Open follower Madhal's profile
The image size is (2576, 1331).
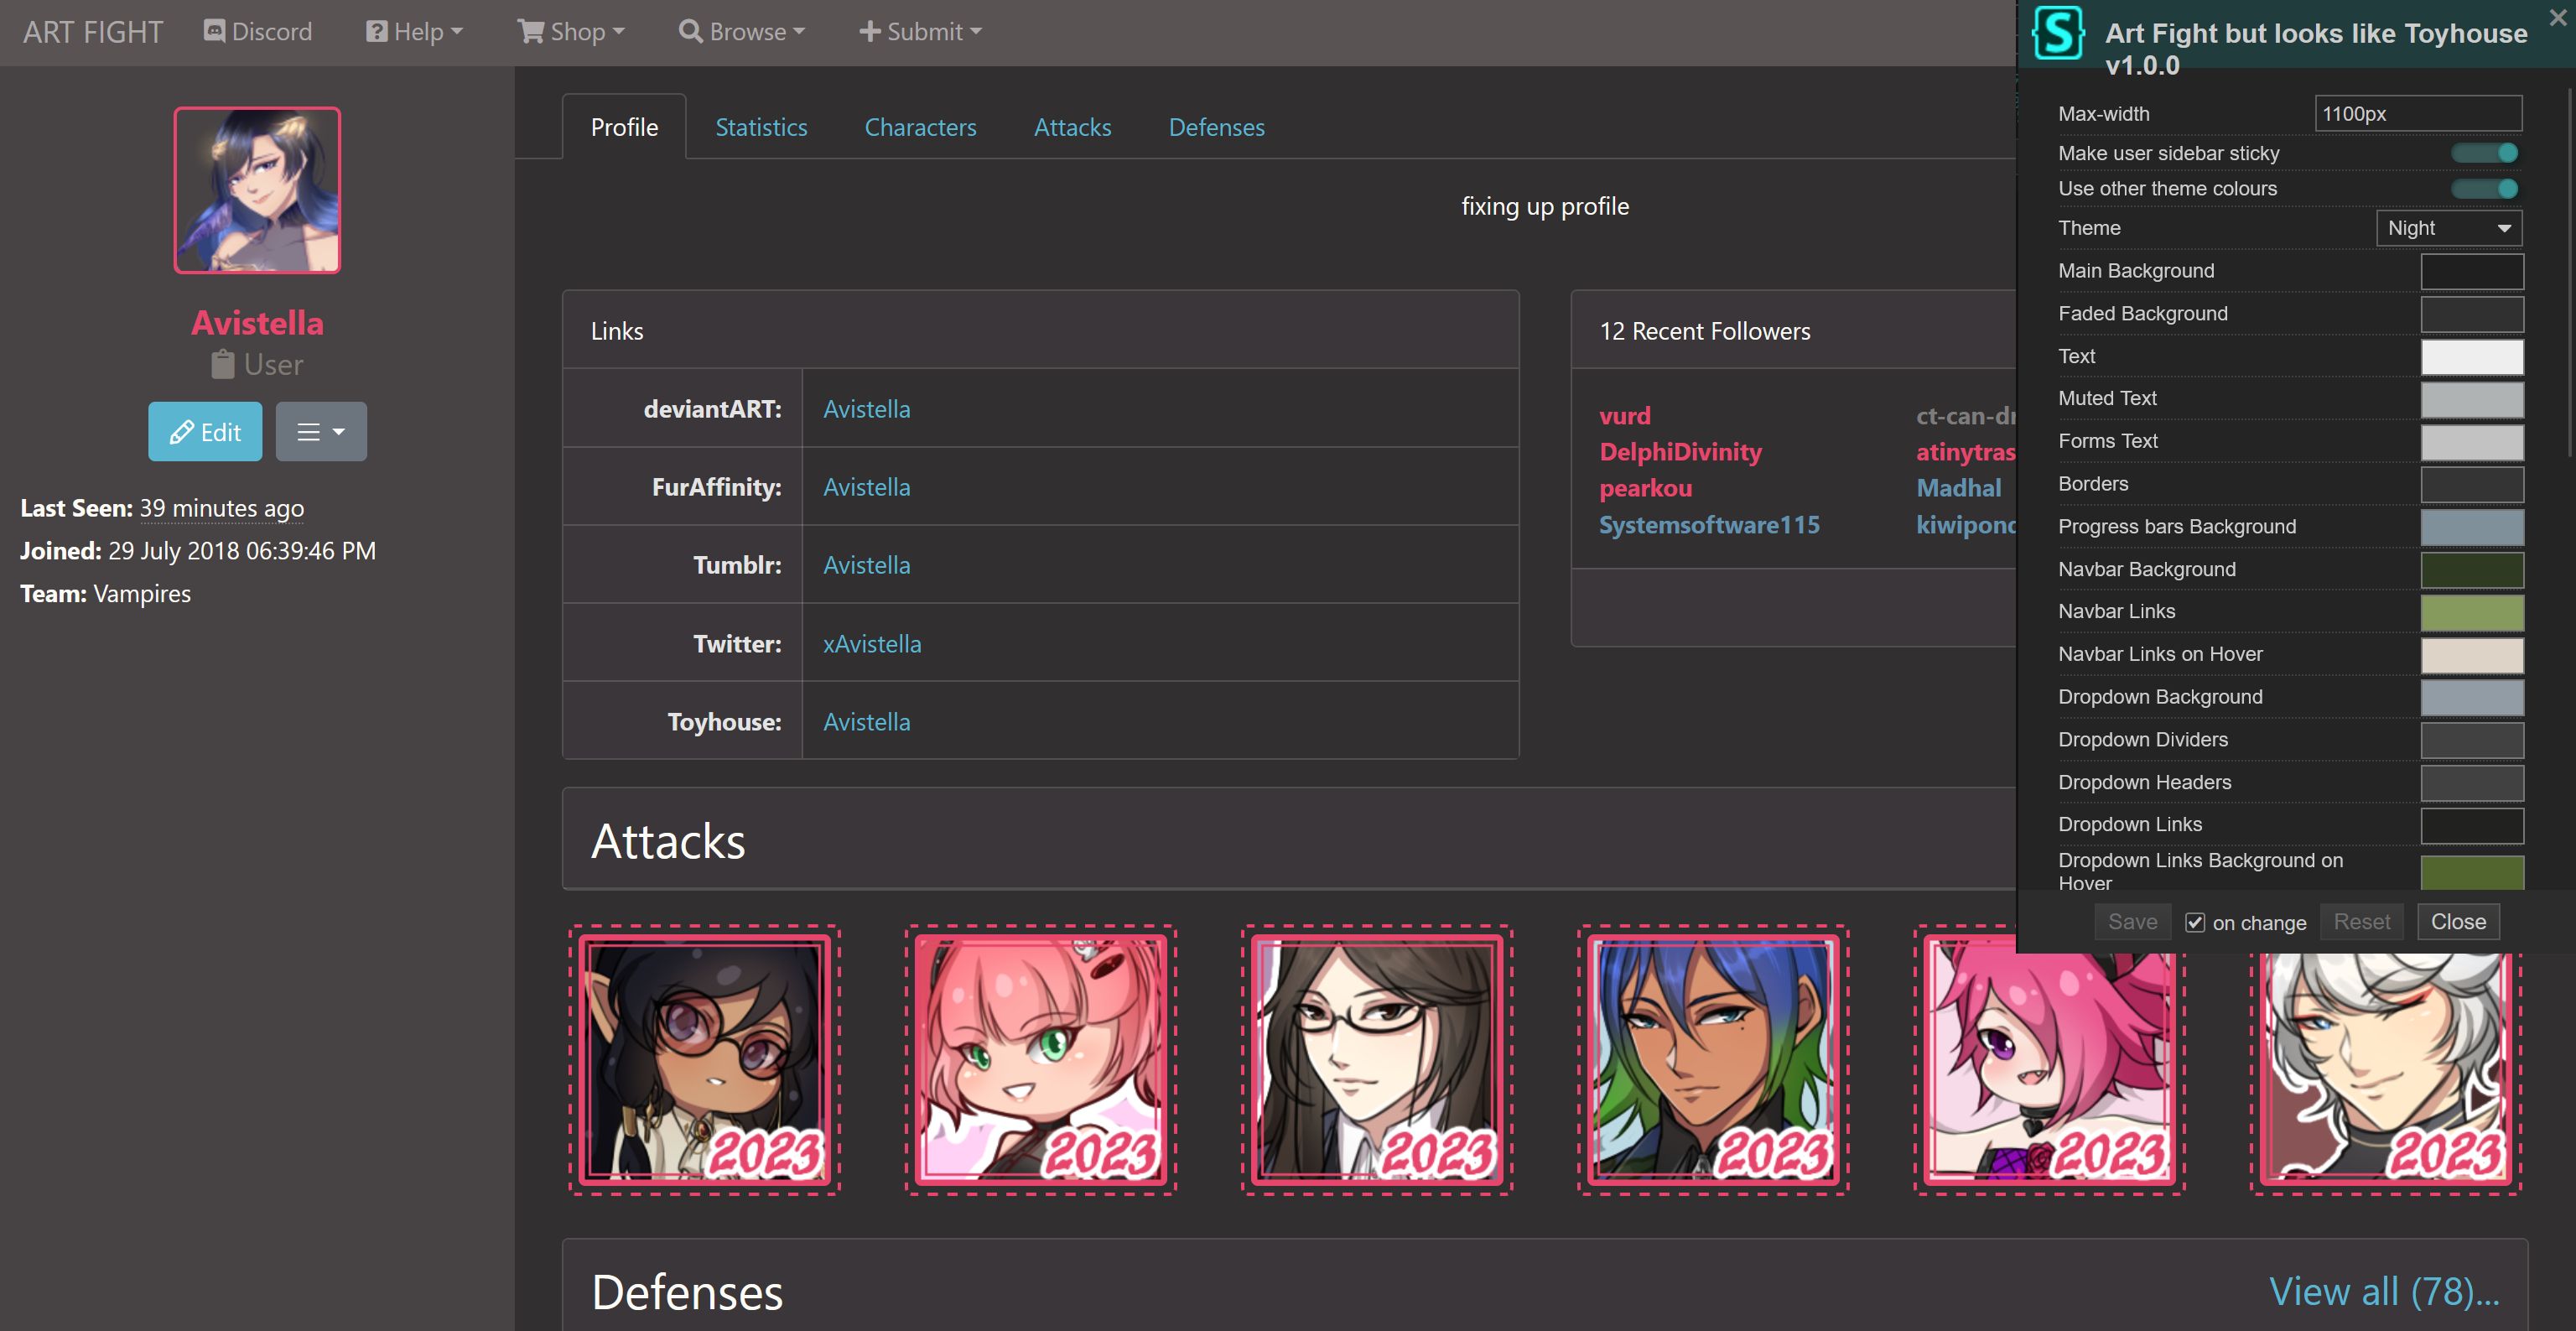tap(1958, 489)
